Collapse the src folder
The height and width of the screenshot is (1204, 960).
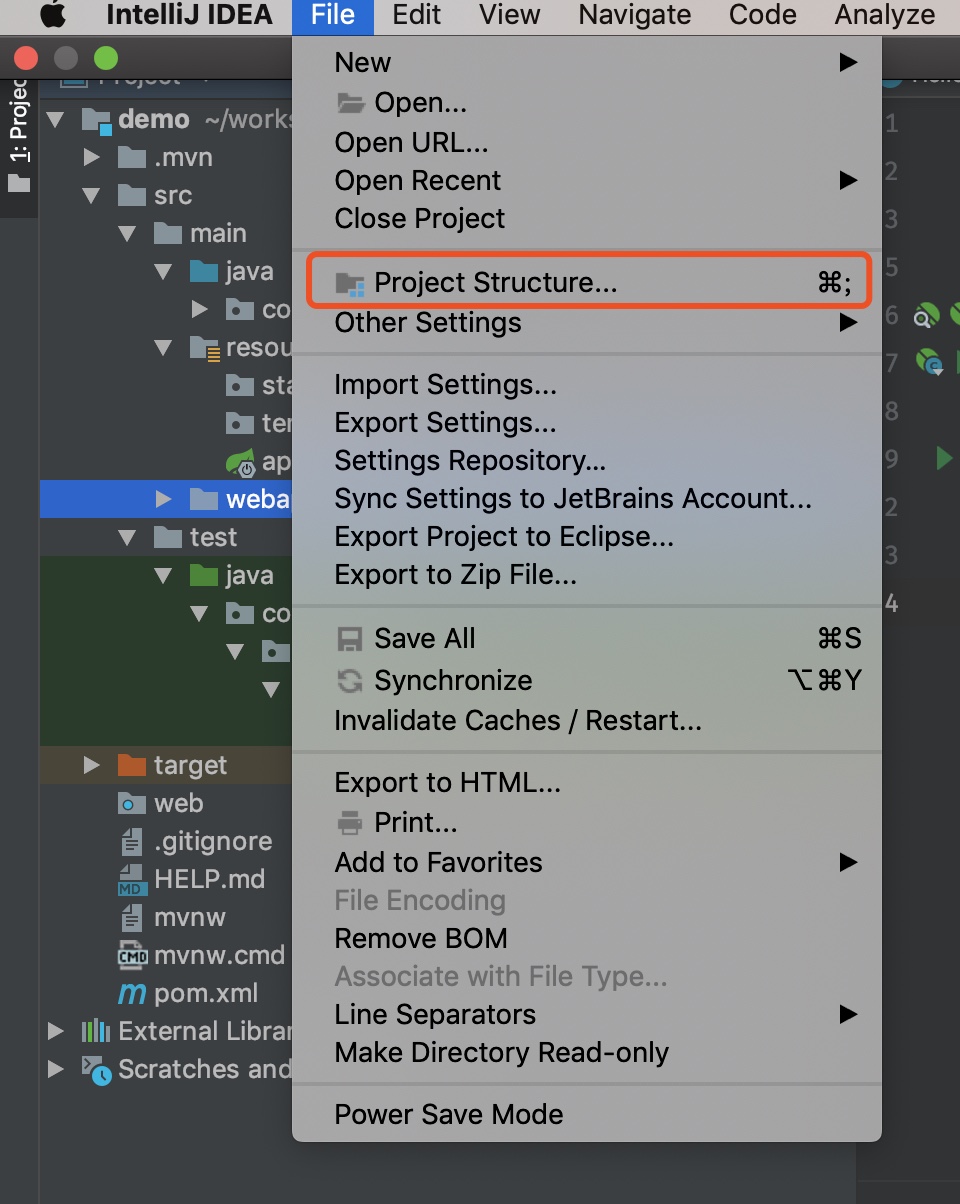[91, 195]
